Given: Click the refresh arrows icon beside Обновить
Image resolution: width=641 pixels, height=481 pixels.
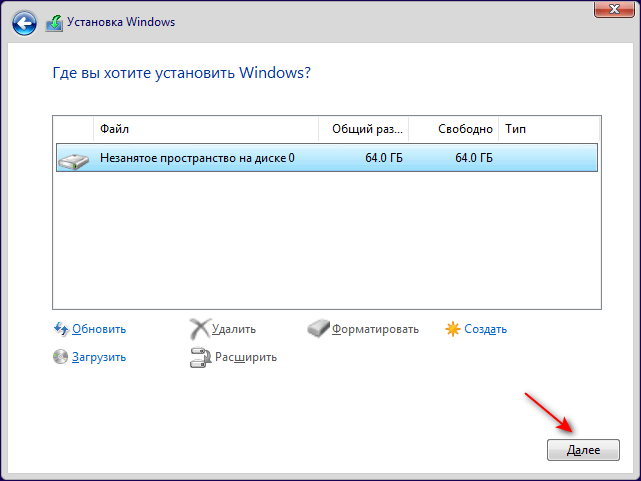Looking at the screenshot, I should (61, 329).
